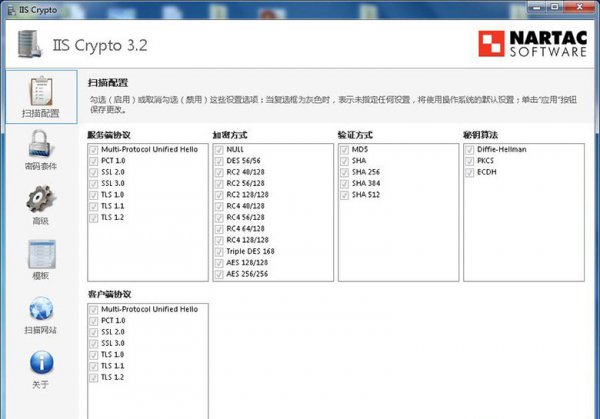The image size is (600, 419).
Task: Toggle the SHA hash checkbox
Action: (x=344, y=161)
